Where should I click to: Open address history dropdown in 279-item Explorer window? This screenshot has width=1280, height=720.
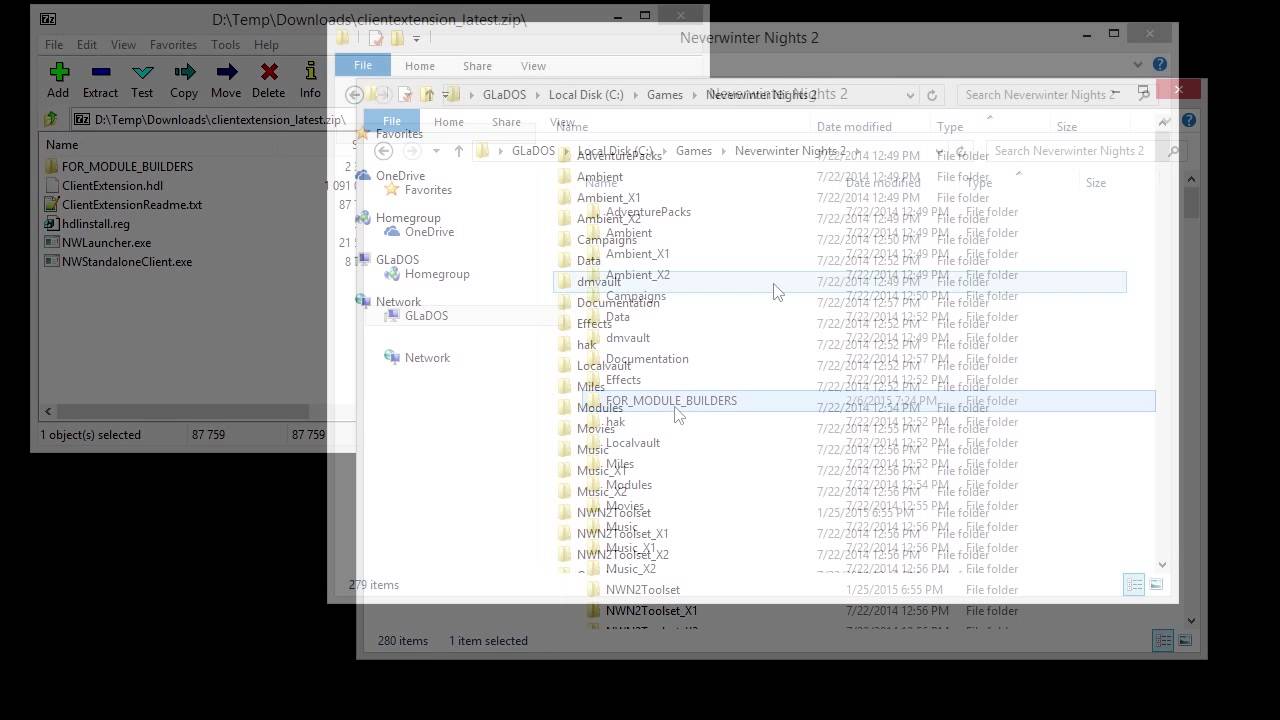(x=910, y=95)
